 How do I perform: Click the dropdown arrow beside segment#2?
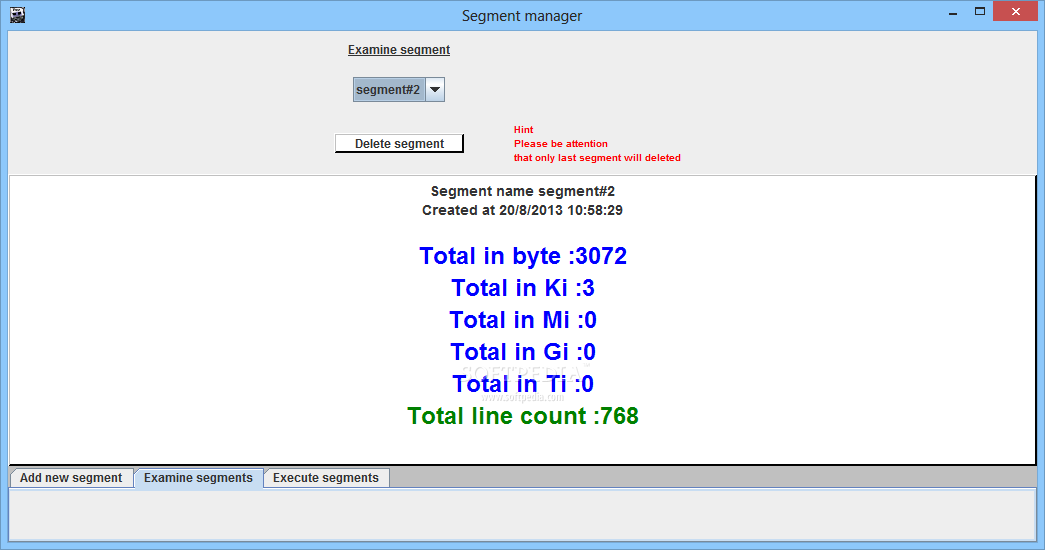[435, 89]
